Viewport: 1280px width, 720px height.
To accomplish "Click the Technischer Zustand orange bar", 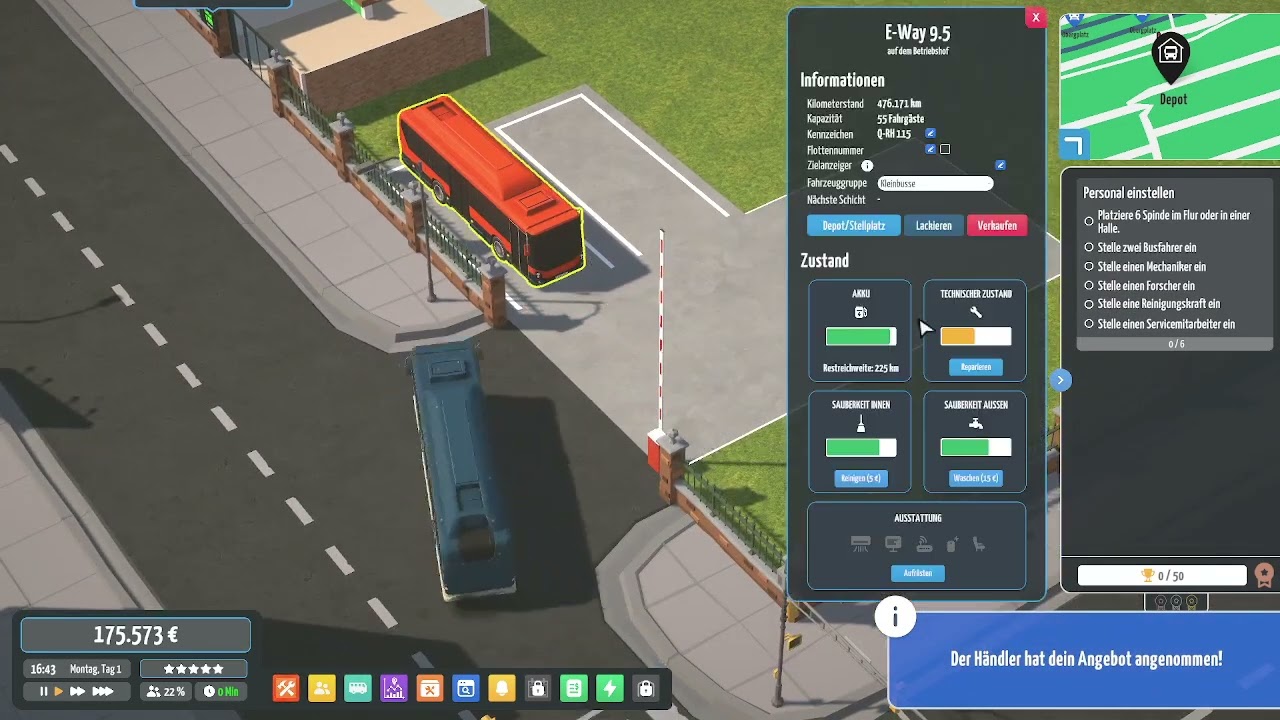I will click(975, 337).
